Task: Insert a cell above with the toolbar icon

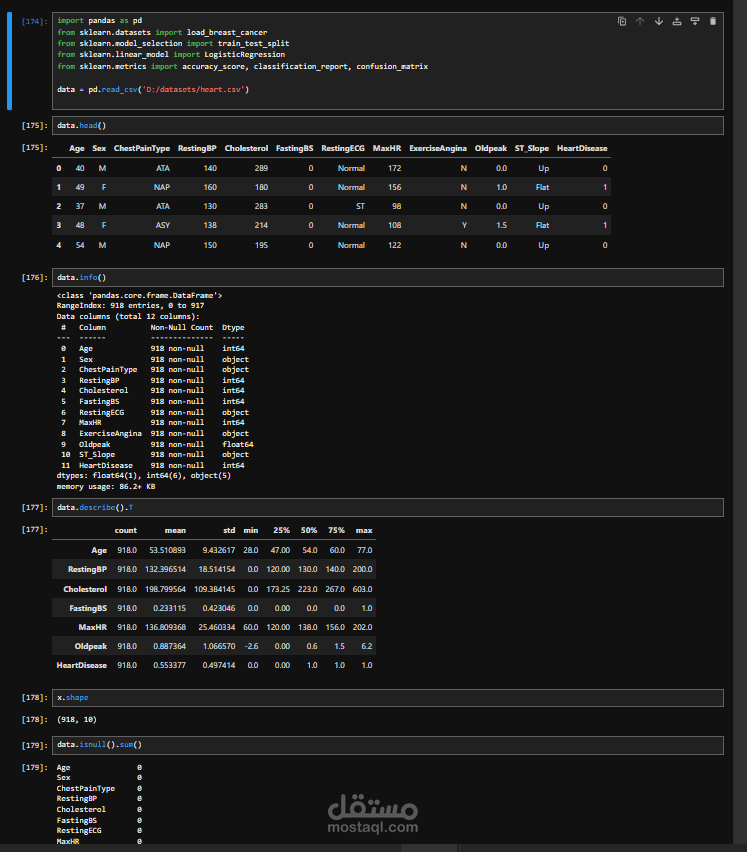Action: [x=677, y=21]
